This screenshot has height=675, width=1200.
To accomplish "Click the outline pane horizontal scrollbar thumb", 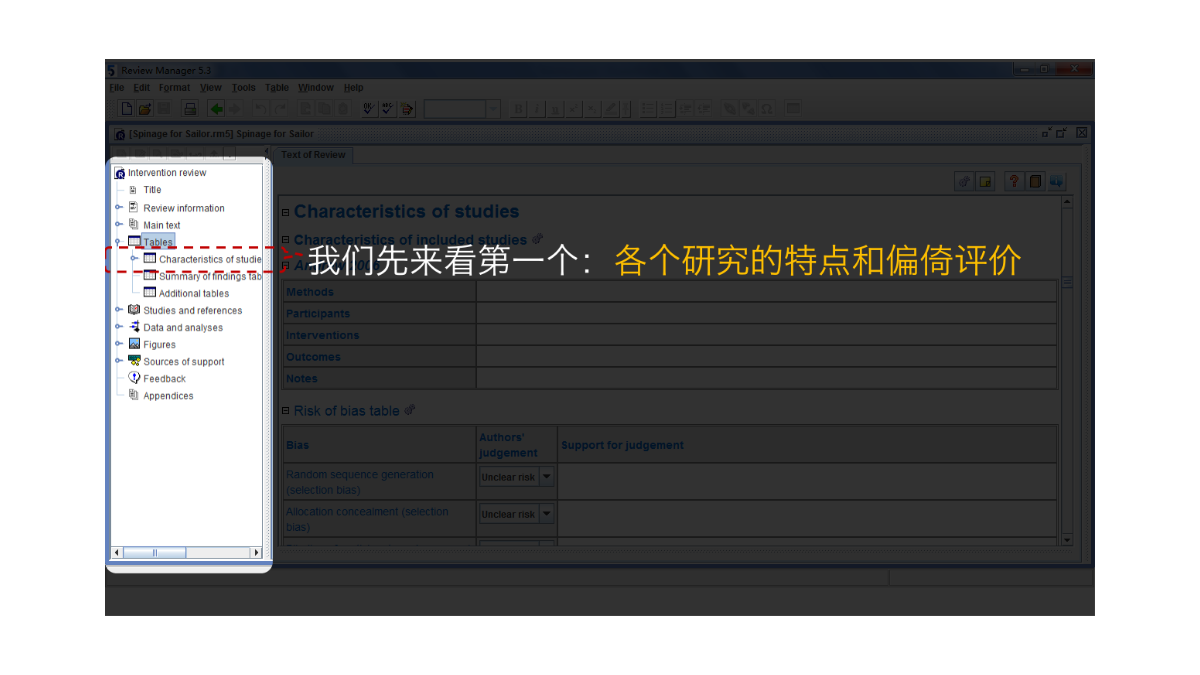I will click(155, 552).
